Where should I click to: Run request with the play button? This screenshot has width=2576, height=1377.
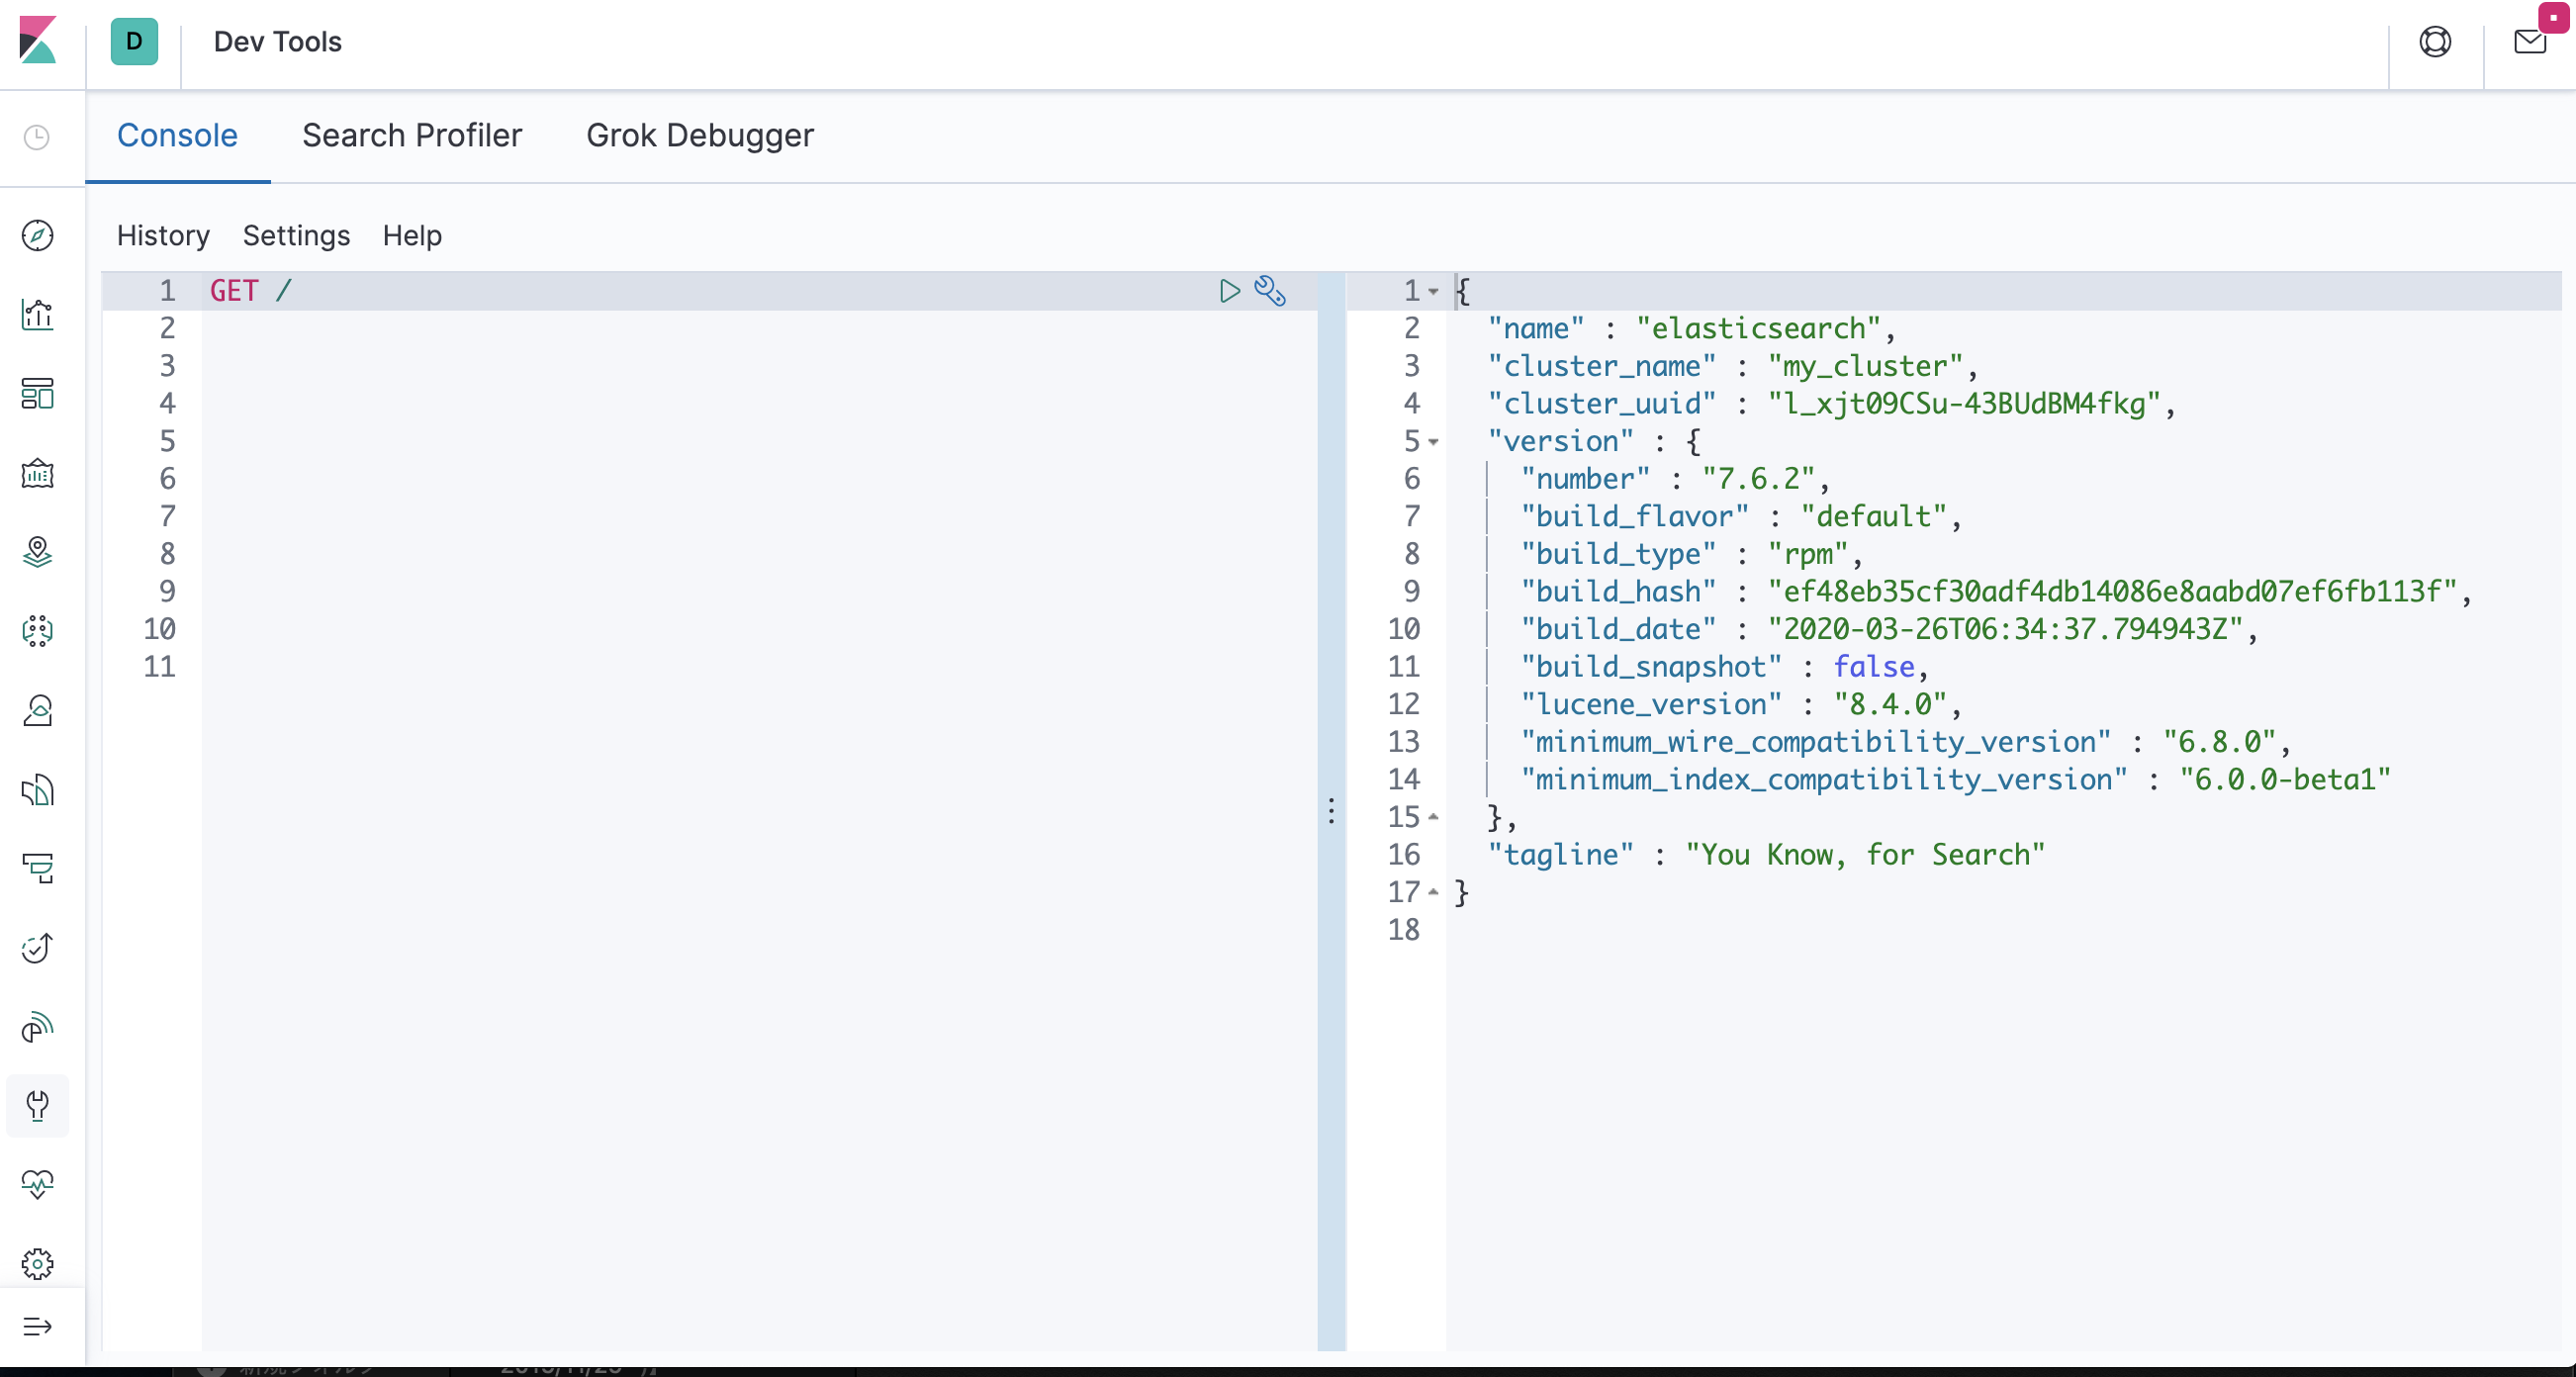coord(1230,291)
